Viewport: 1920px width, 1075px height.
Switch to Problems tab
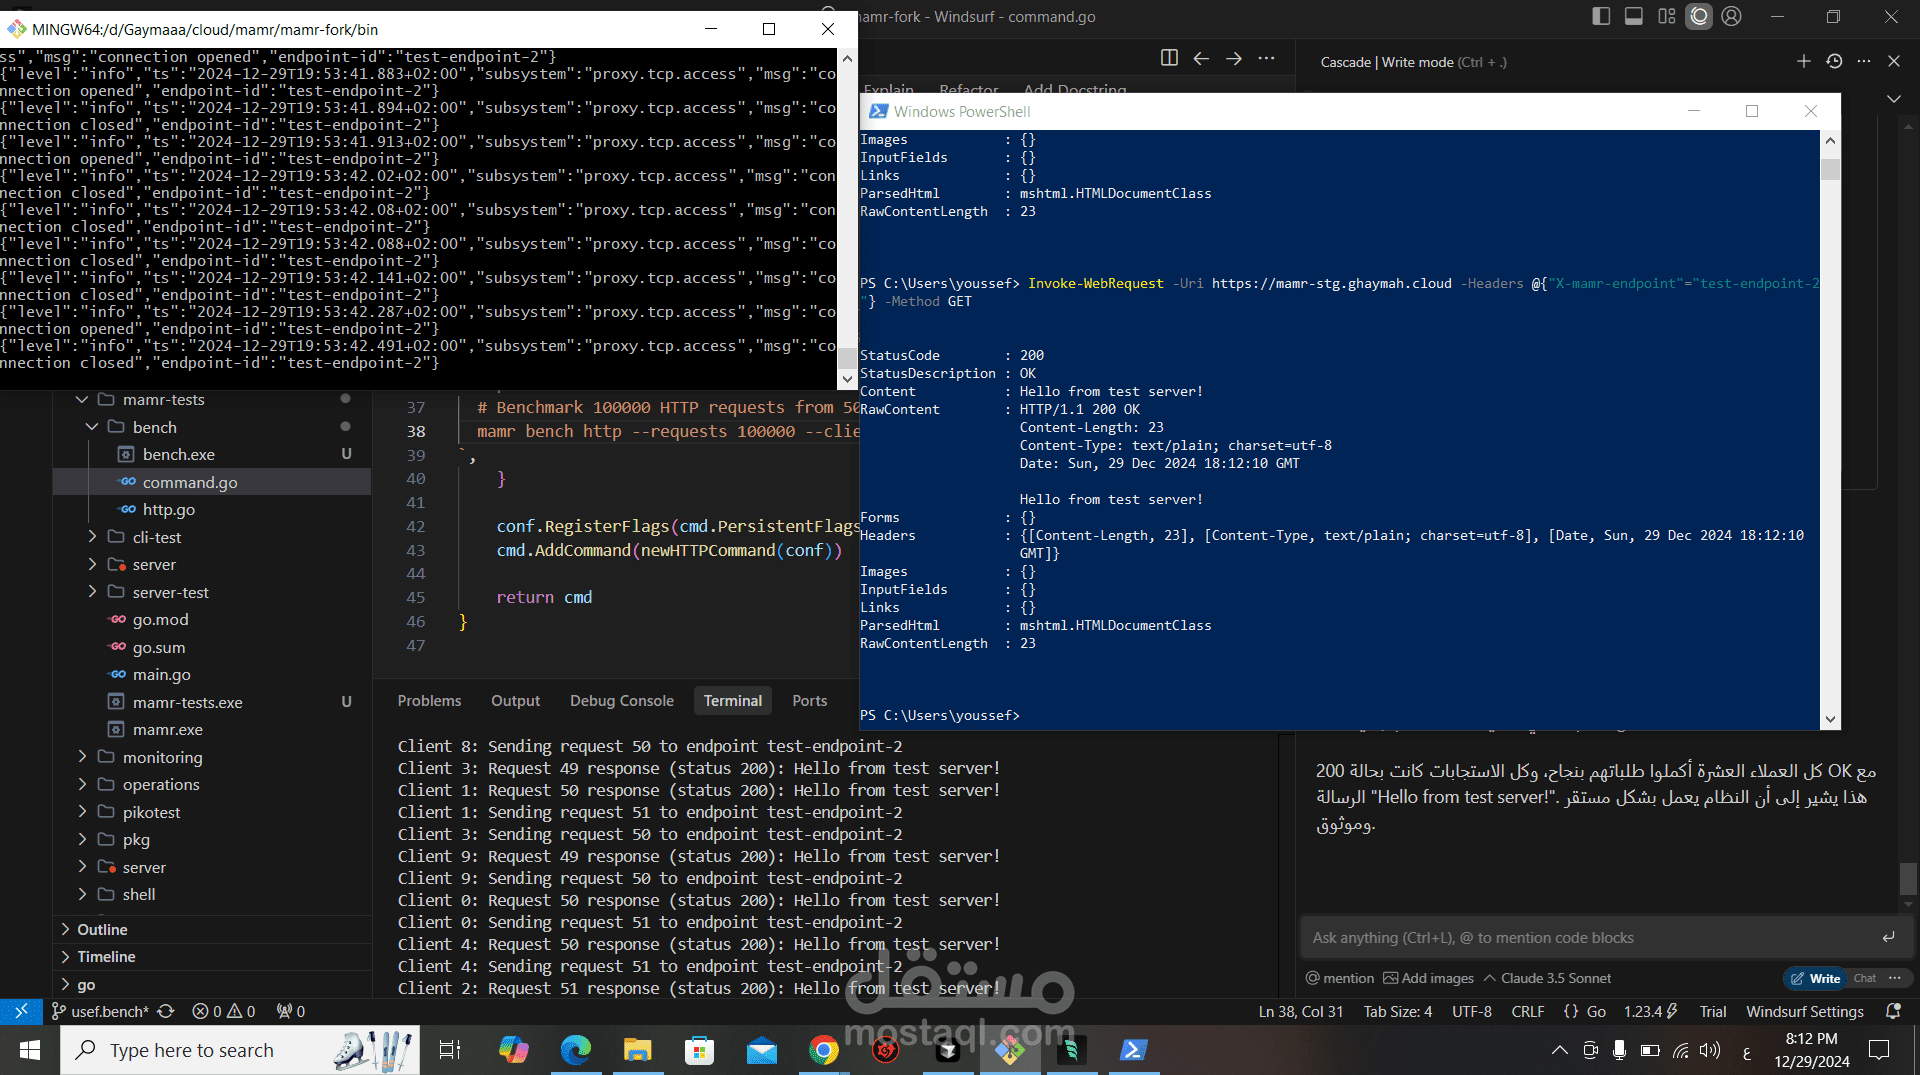(x=429, y=700)
